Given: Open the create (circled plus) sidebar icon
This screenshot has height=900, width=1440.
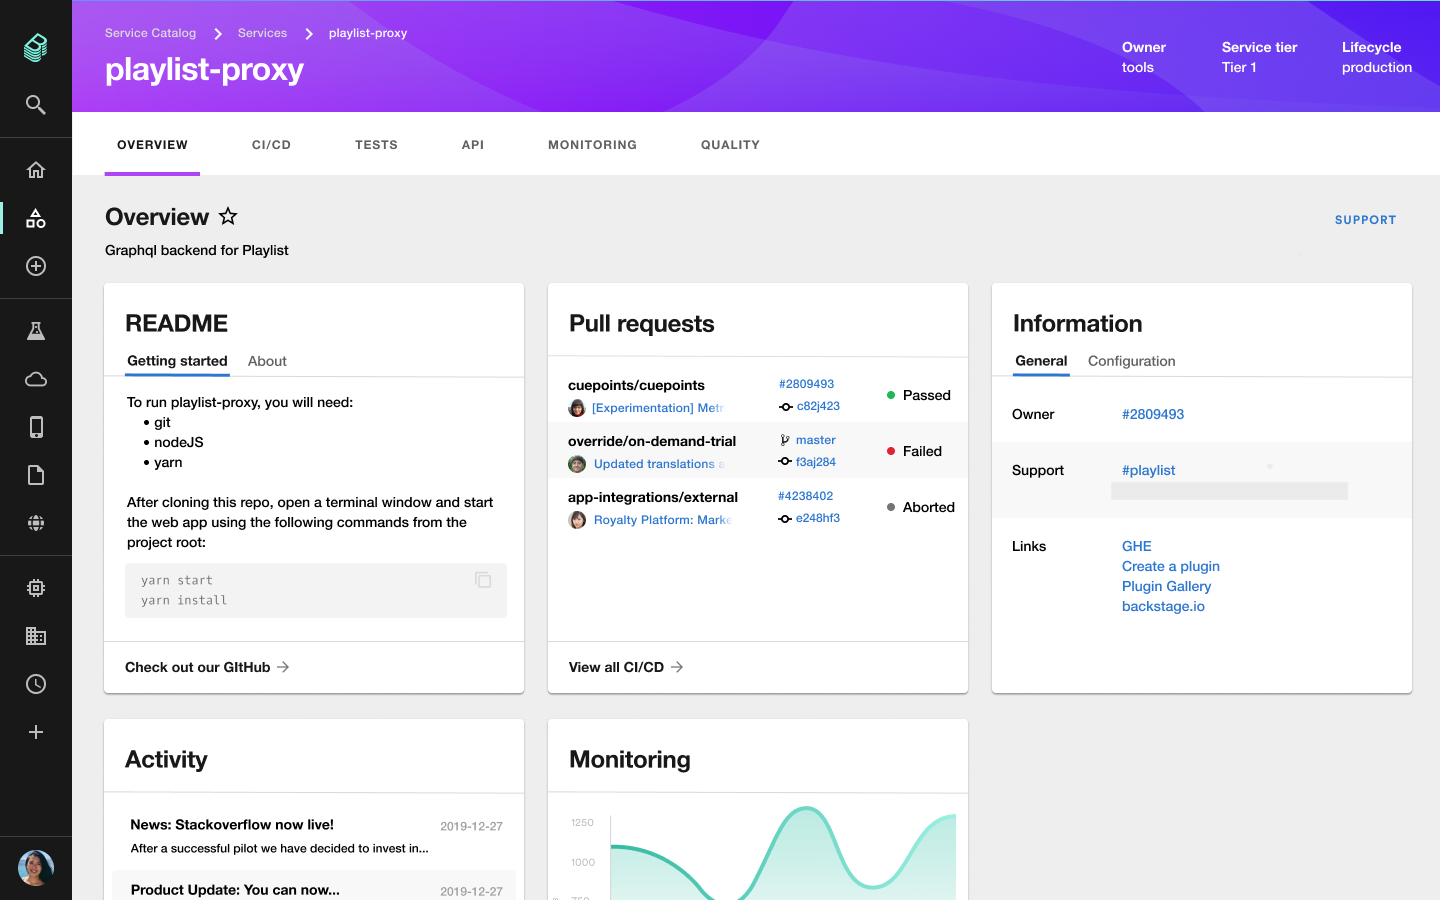Looking at the screenshot, I should [36, 266].
